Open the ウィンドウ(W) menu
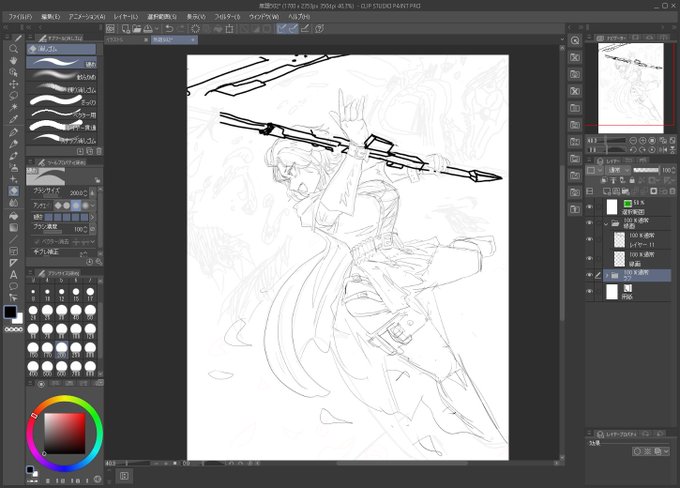This screenshot has height=488, width=680. pyautogui.click(x=264, y=16)
